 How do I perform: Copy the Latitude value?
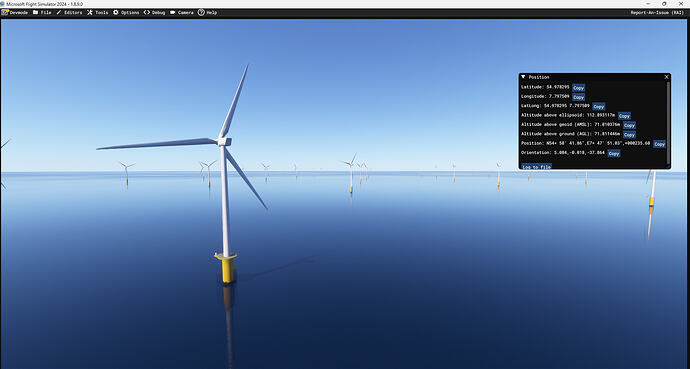coord(578,88)
